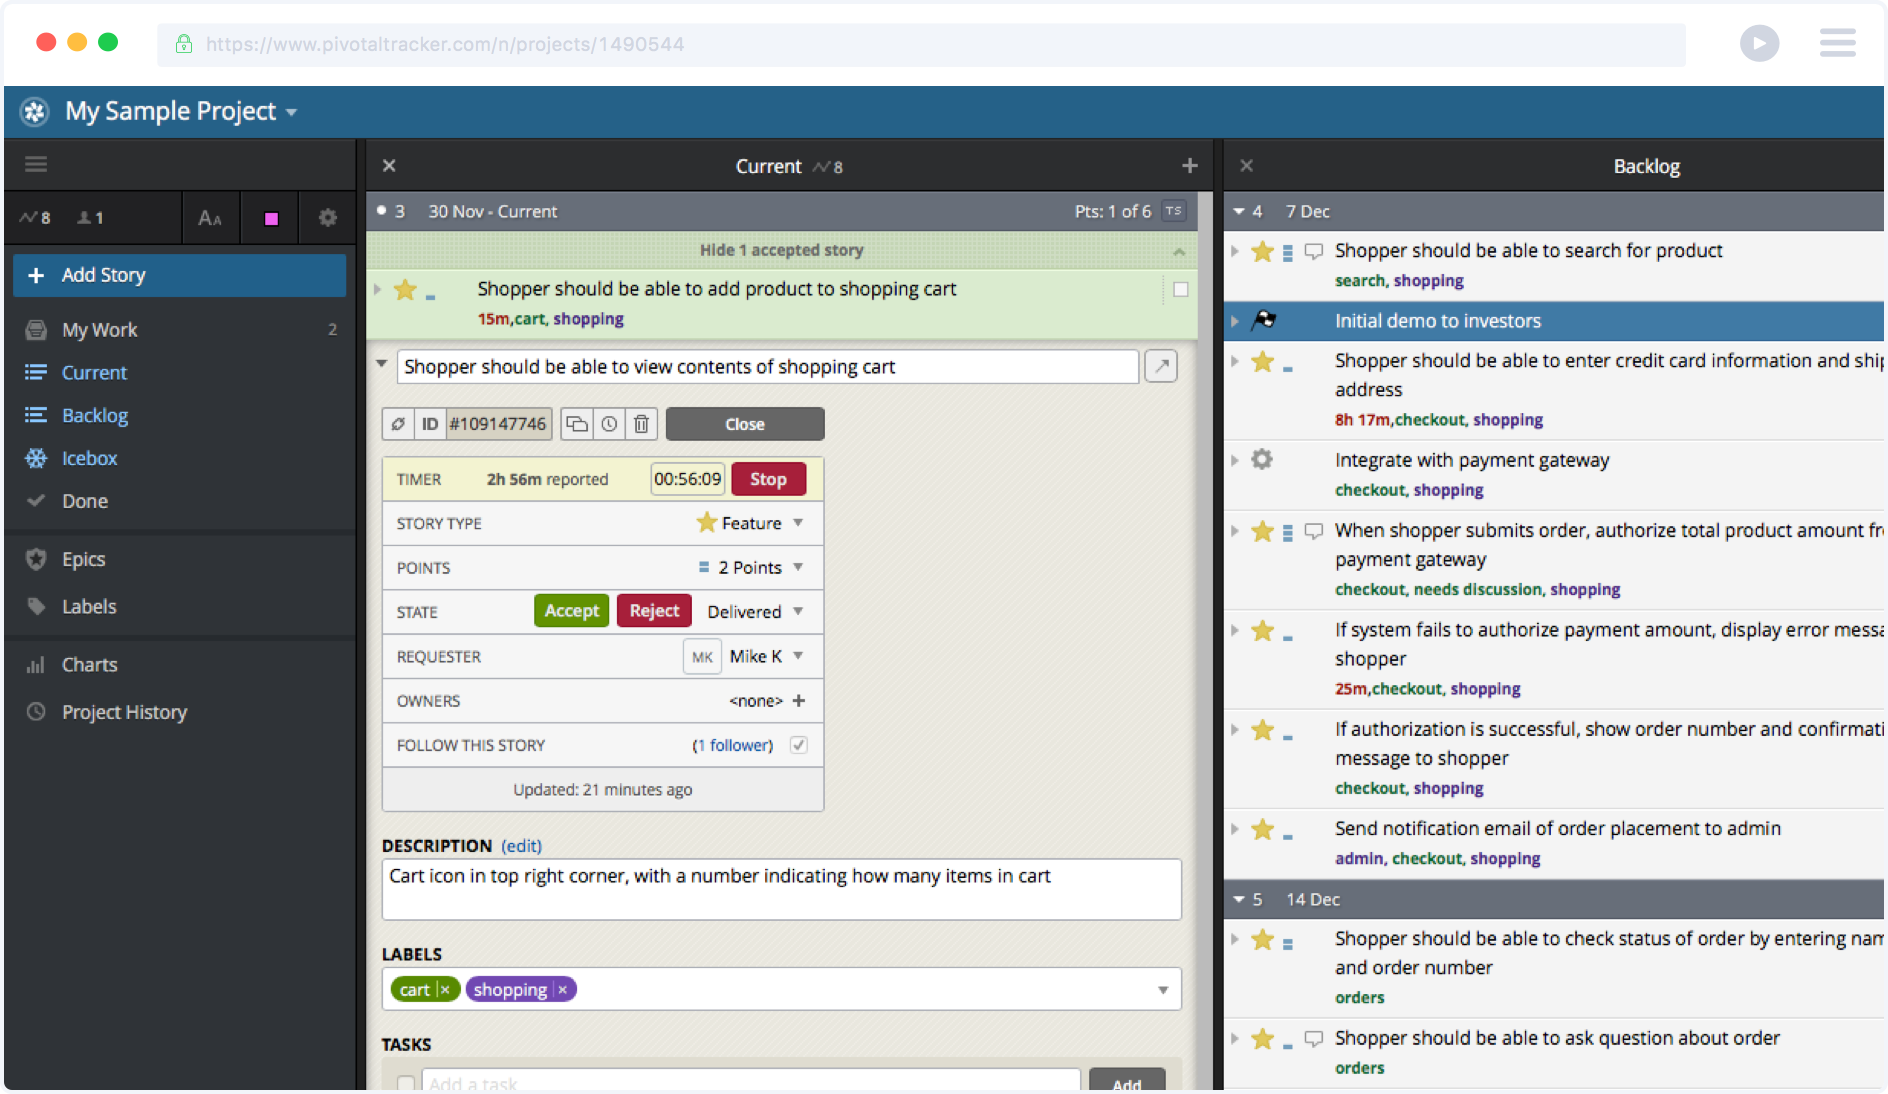The width and height of the screenshot is (1888, 1094).
Task: Click the Aa font size icon
Action: click(x=210, y=217)
